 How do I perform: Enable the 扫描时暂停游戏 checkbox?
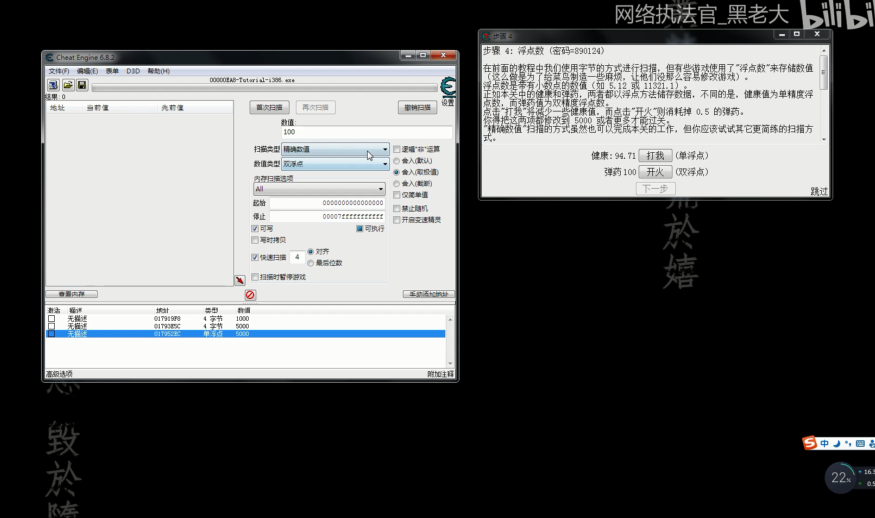[255, 276]
